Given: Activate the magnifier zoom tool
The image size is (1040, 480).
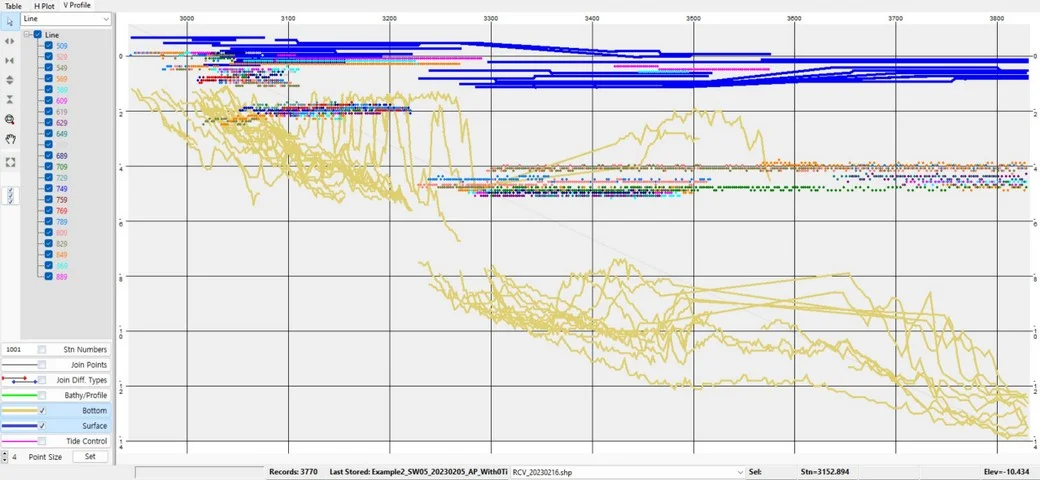Looking at the screenshot, I should [9, 119].
